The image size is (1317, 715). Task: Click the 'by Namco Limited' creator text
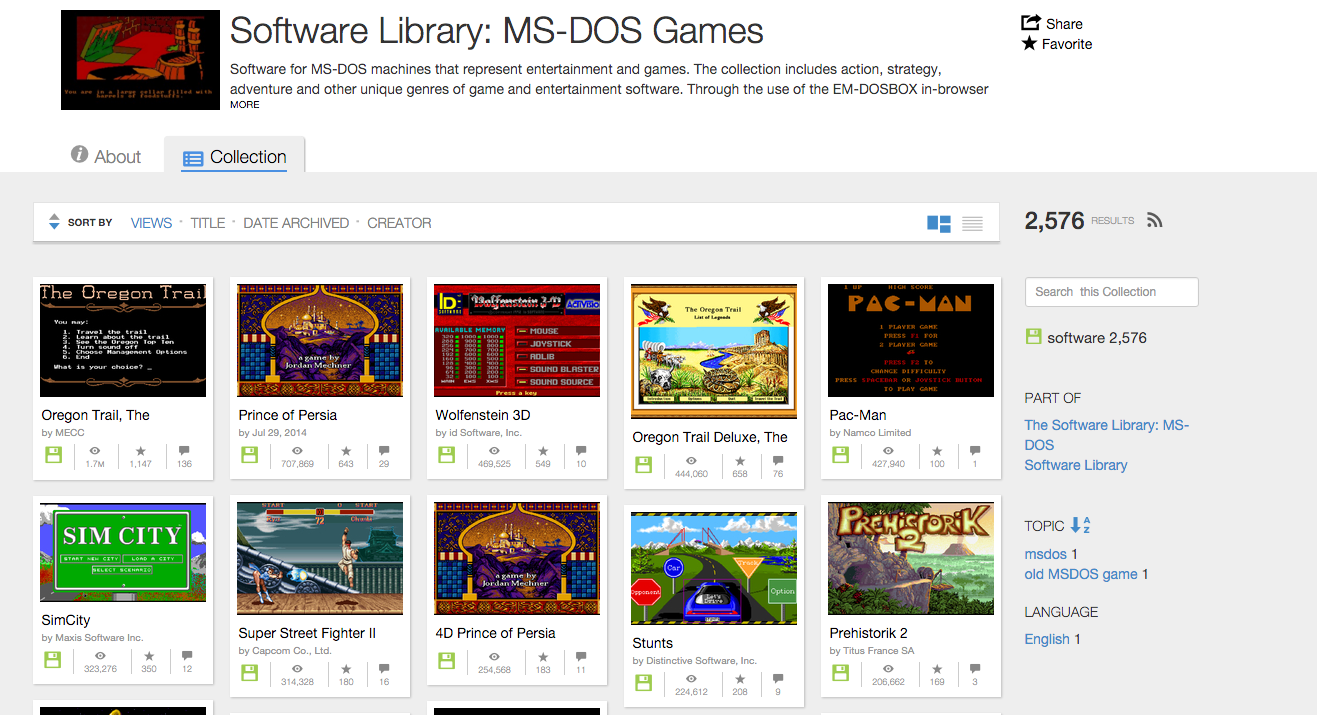click(870, 433)
